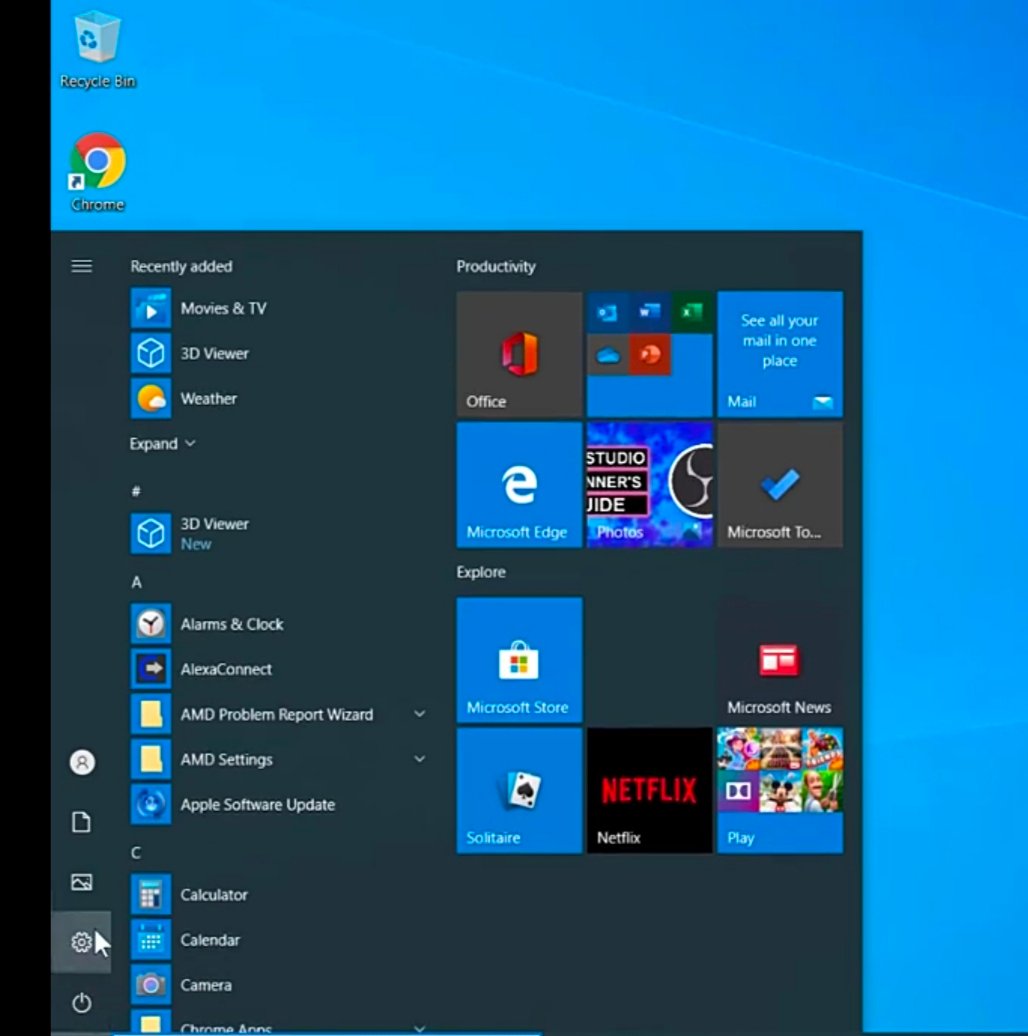Image resolution: width=1028 pixels, height=1036 pixels.
Task: Launch the Chrome desktop shortcut
Action: (x=97, y=172)
